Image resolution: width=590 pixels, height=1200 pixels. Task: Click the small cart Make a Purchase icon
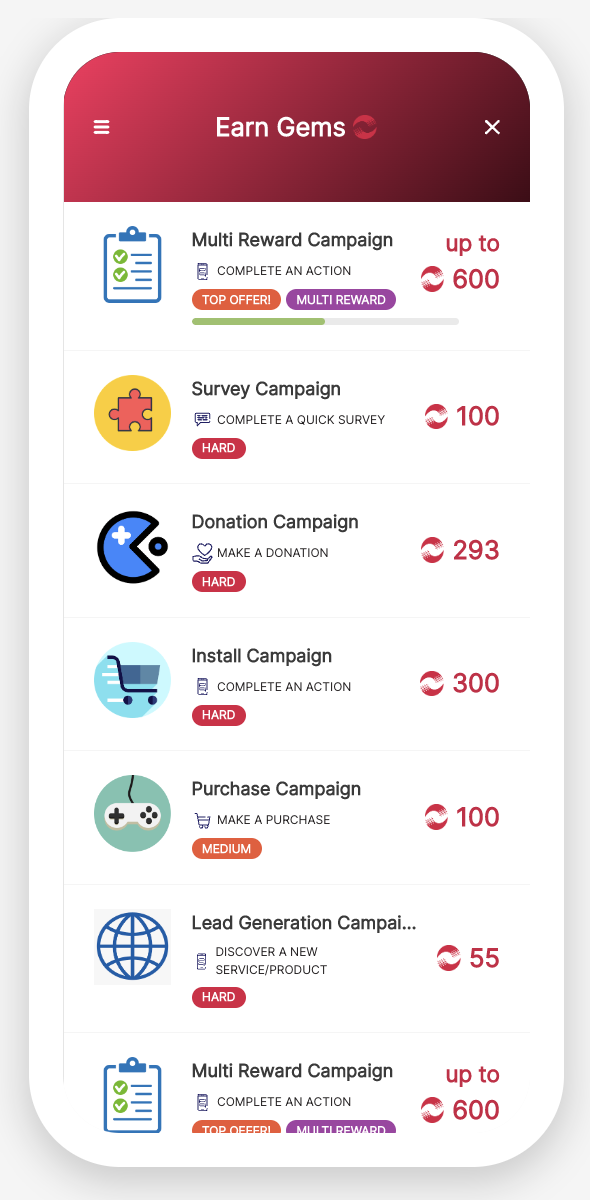click(203, 820)
